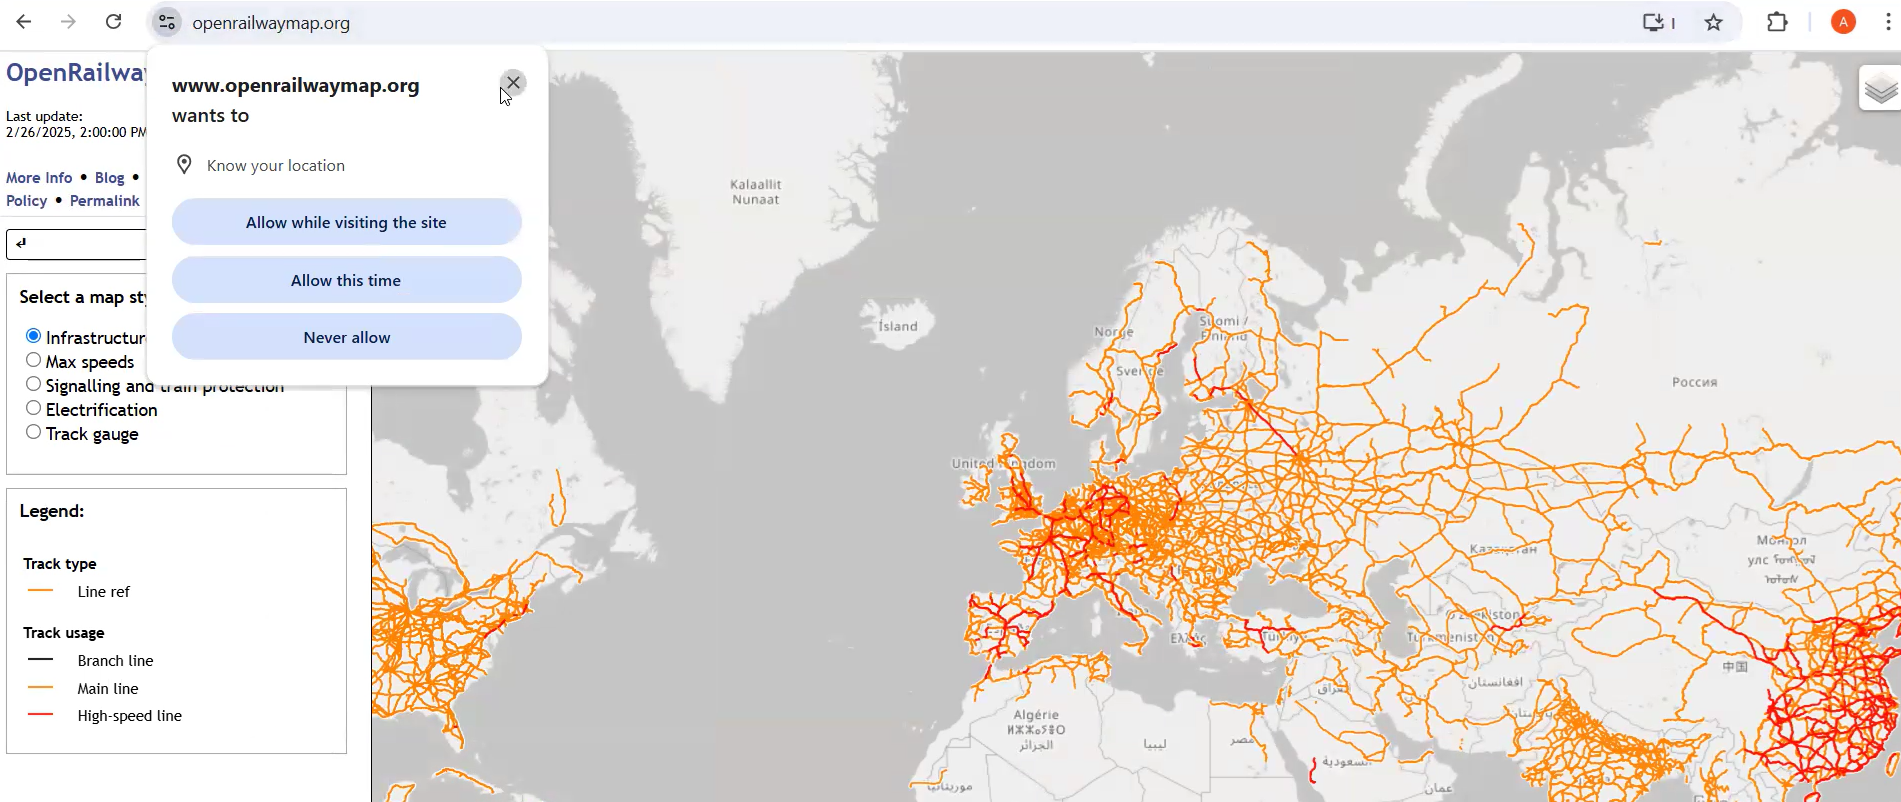Select the Electrification map style
This screenshot has height=802, width=1901.
coord(33,408)
